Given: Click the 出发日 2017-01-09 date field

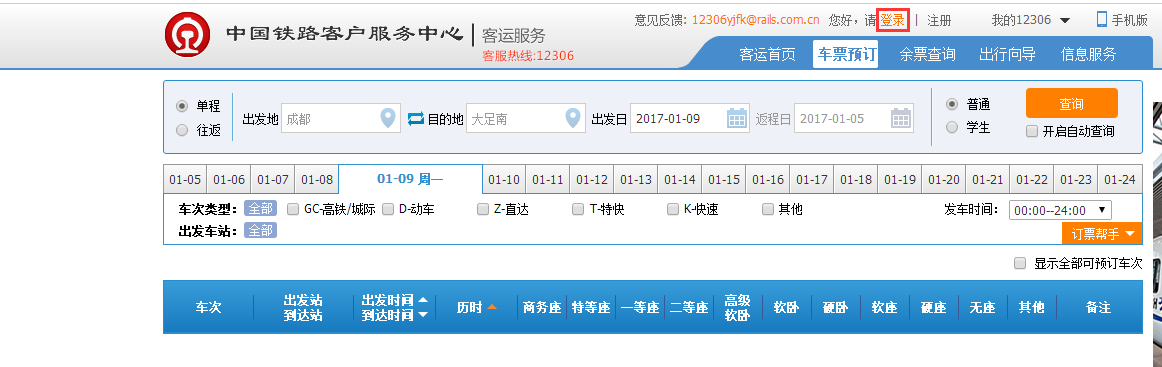Looking at the screenshot, I should pos(690,118).
